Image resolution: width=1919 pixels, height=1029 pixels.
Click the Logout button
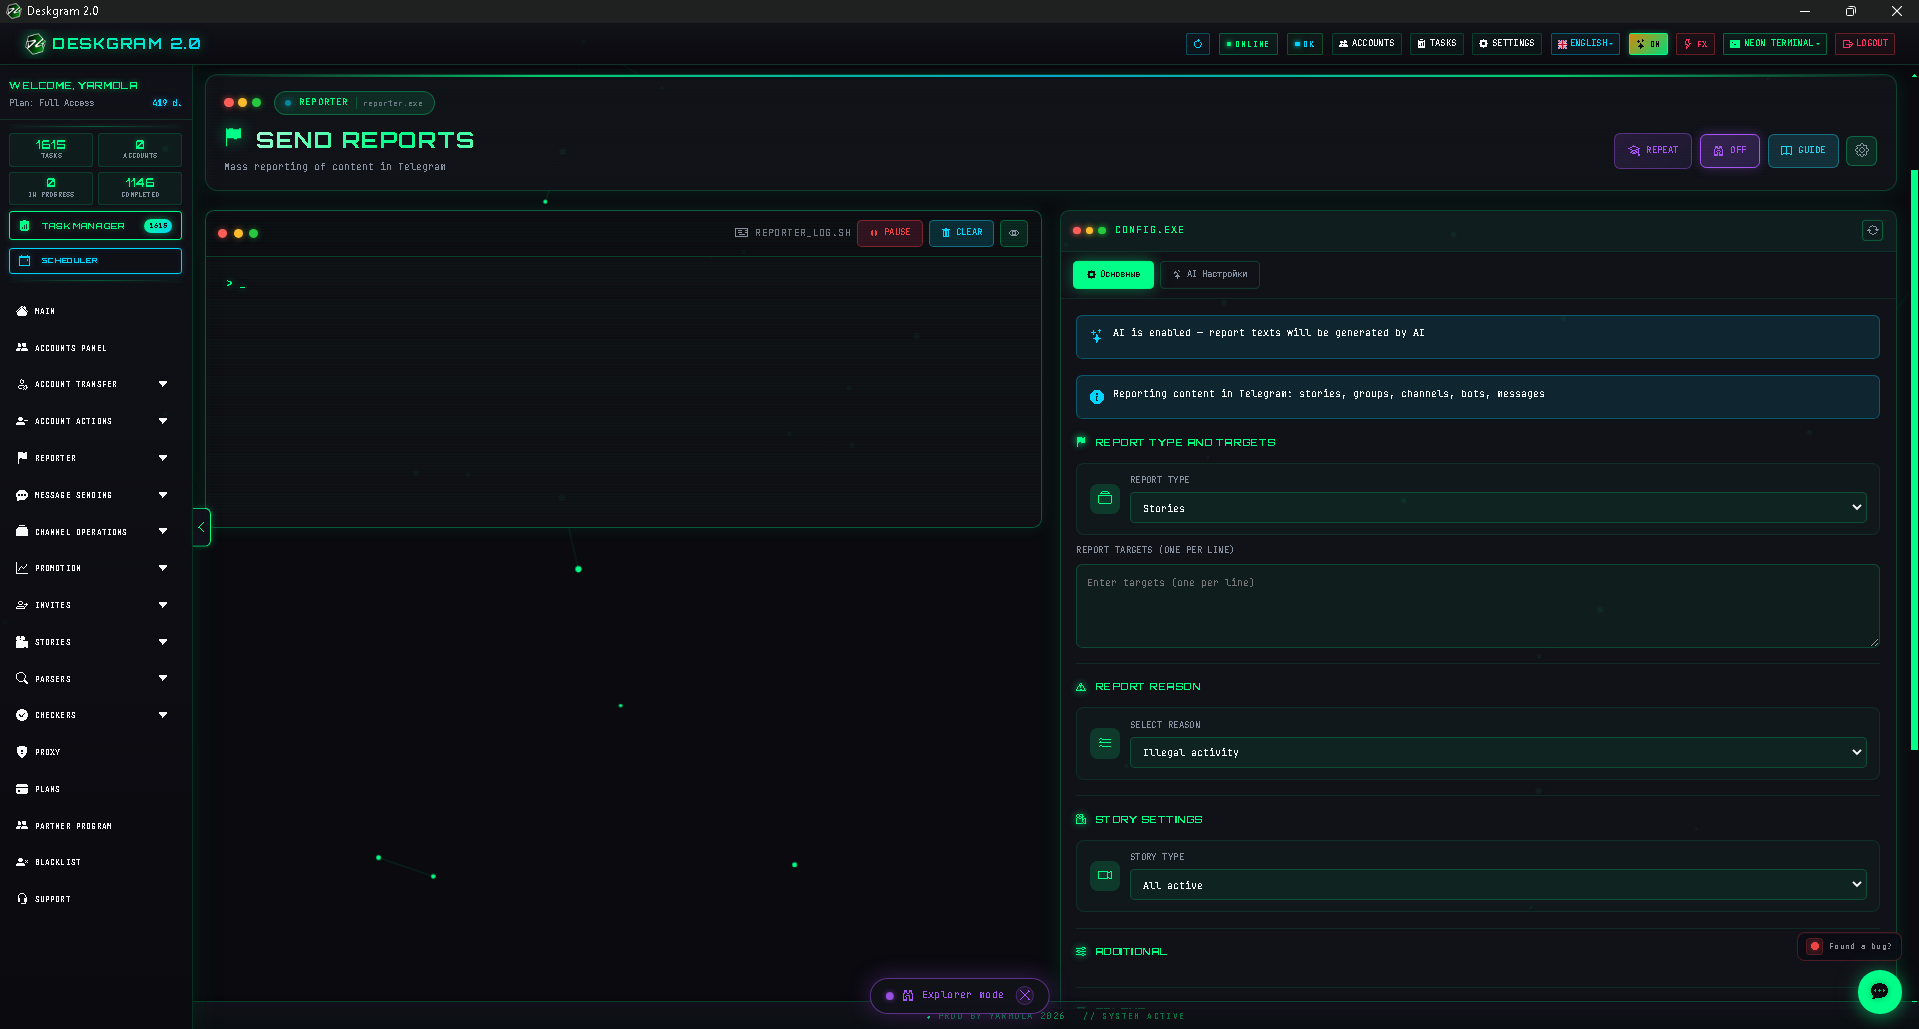pyautogui.click(x=1865, y=44)
